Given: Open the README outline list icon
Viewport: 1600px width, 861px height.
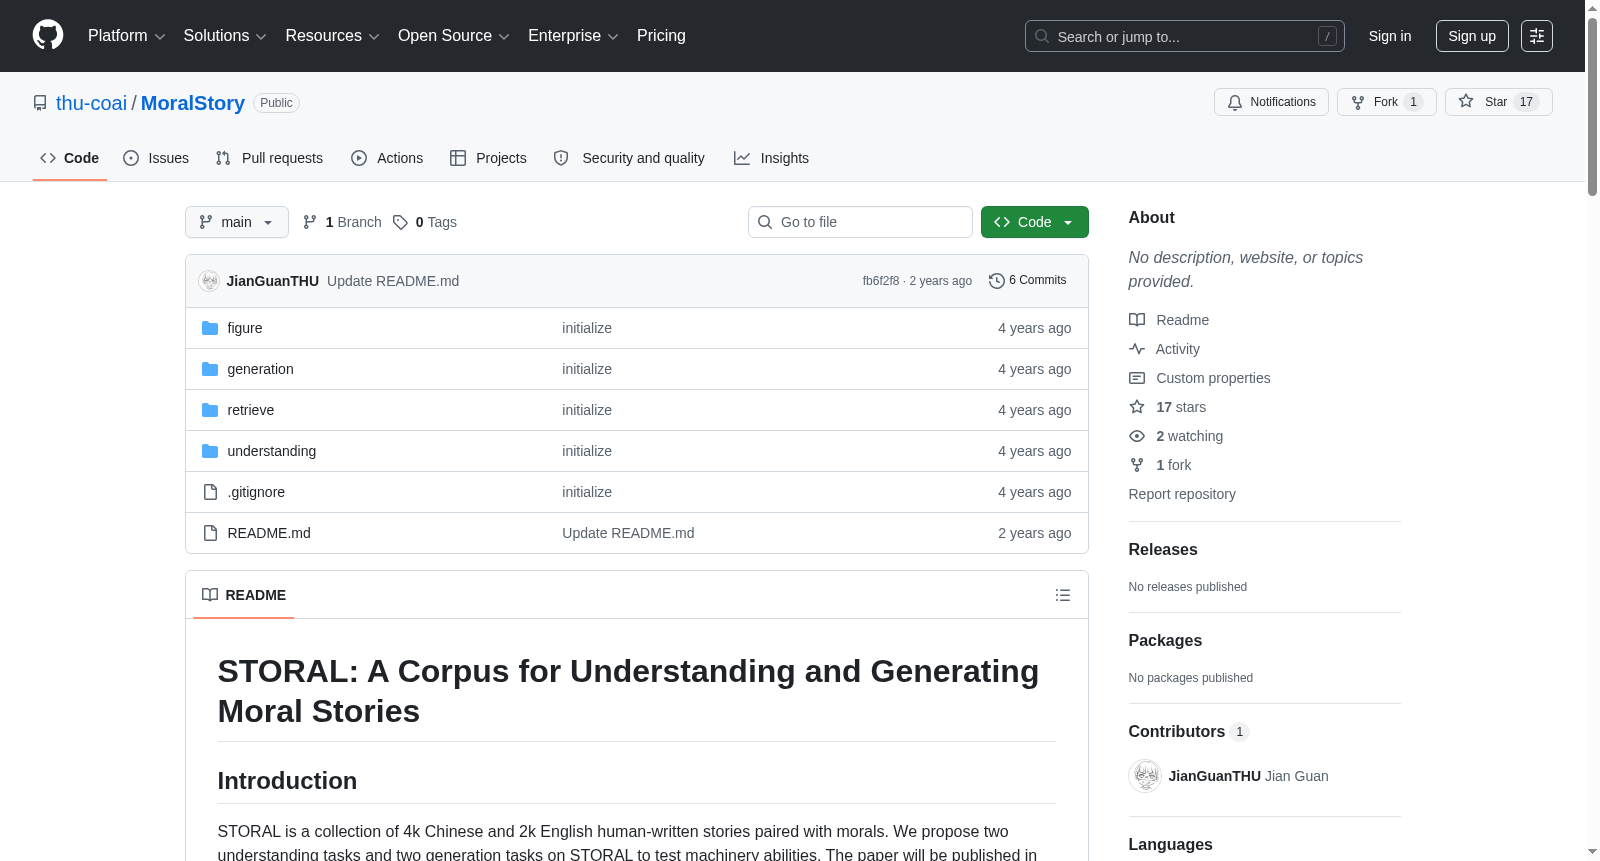Looking at the screenshot, I should (1063, 595).
